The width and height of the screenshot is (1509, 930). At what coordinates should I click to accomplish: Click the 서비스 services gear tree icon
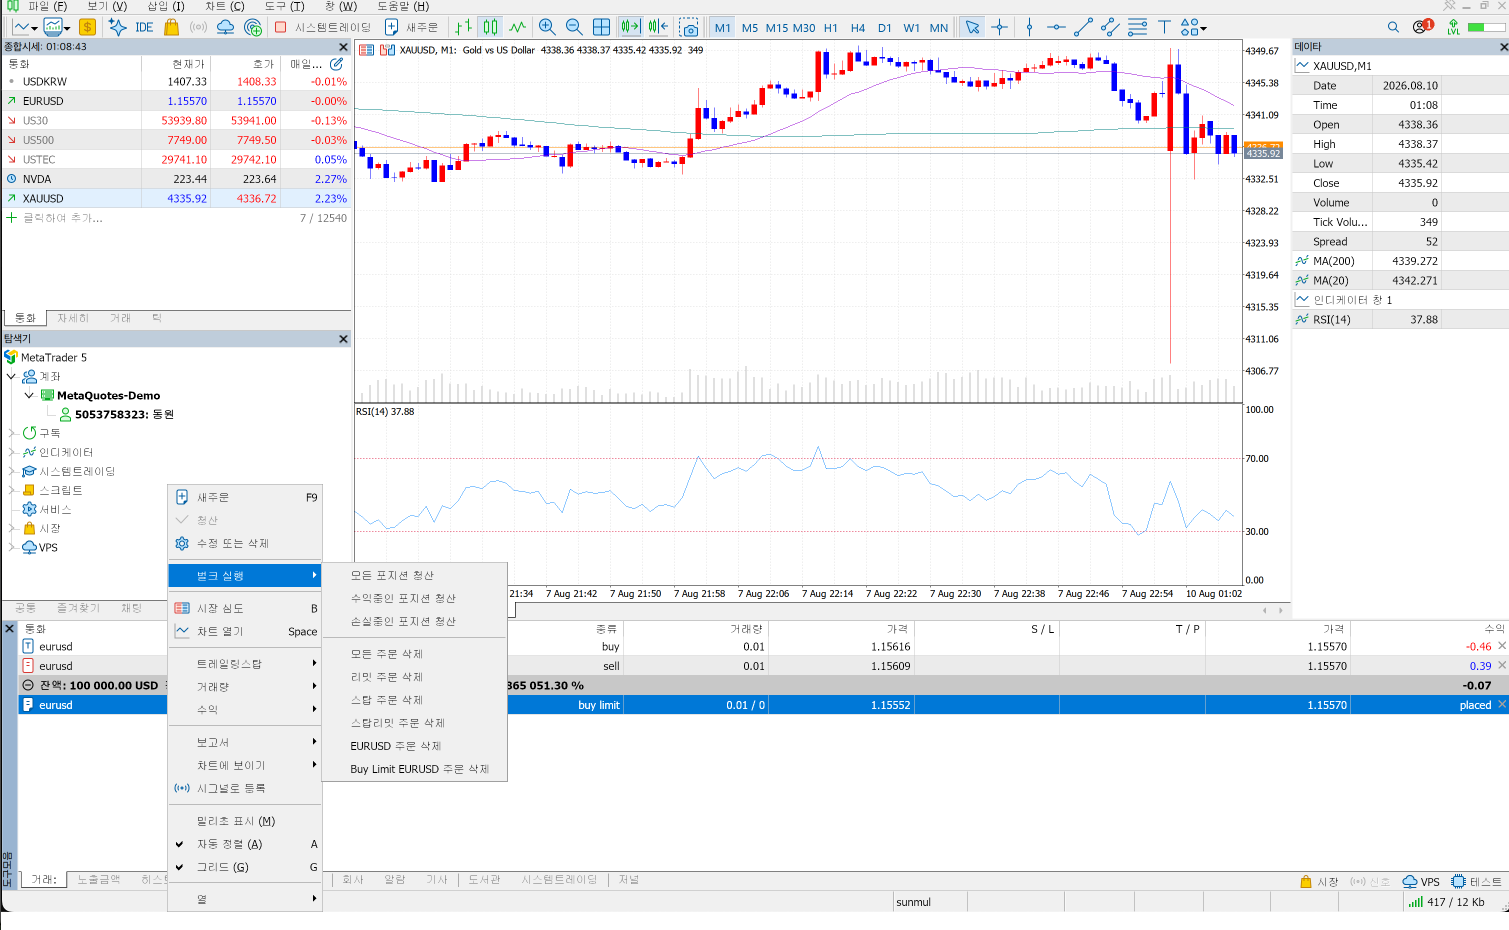(29, 509)
